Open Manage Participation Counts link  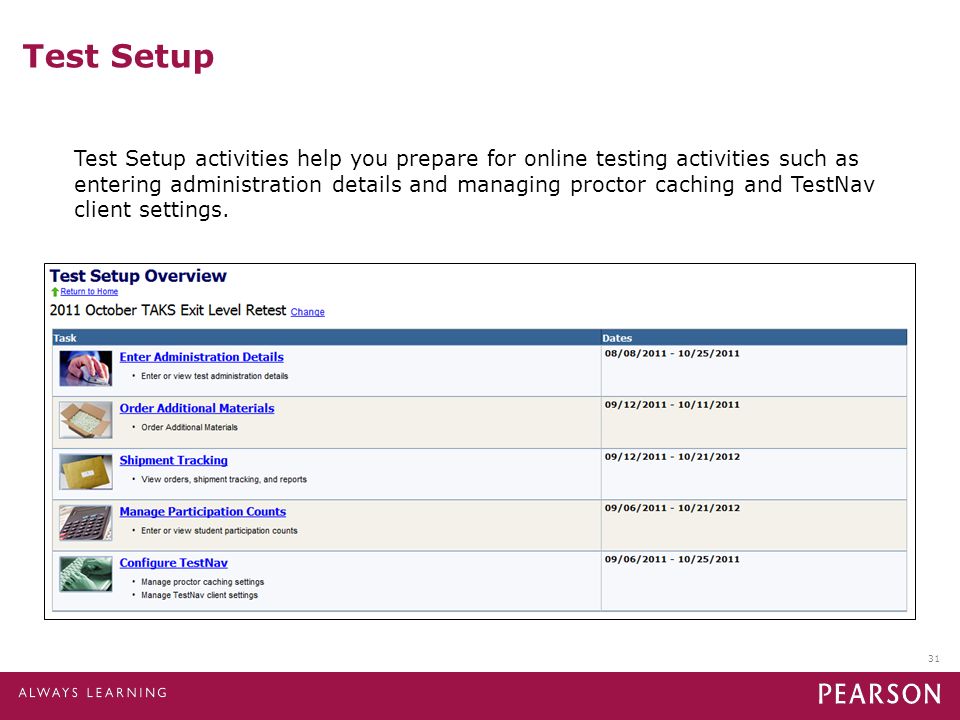tap(203, 512)
